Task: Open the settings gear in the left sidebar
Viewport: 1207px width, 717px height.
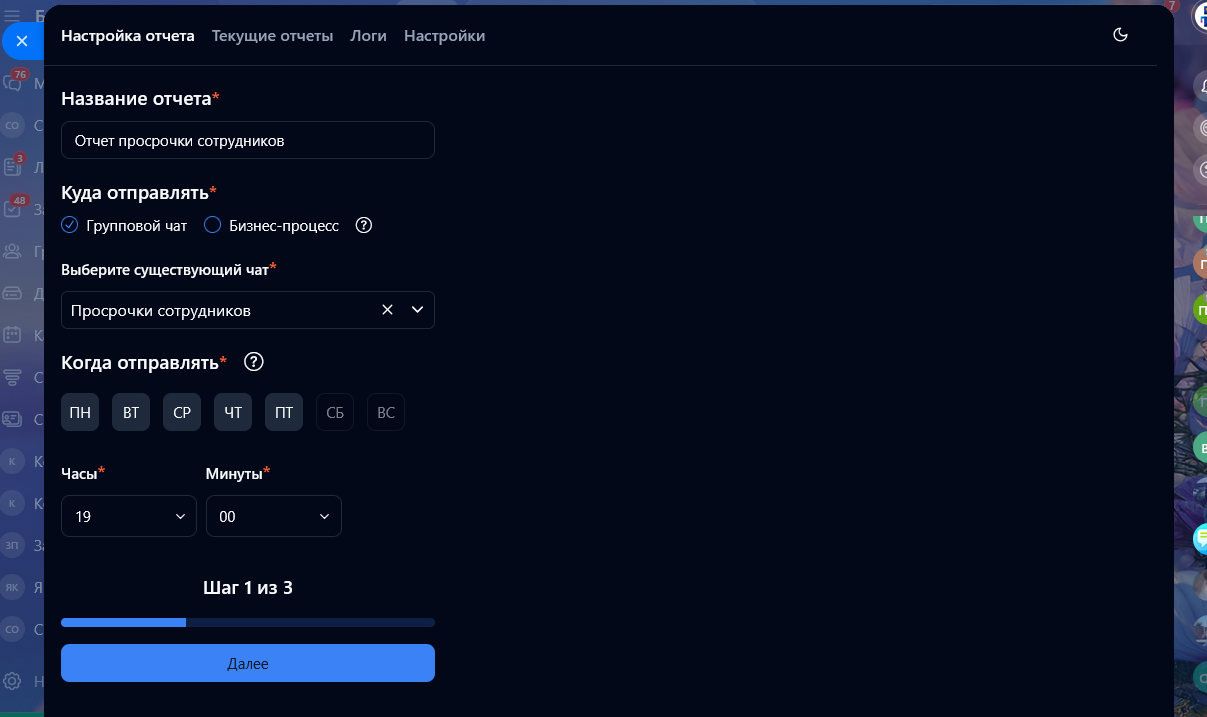Action: 12,681
